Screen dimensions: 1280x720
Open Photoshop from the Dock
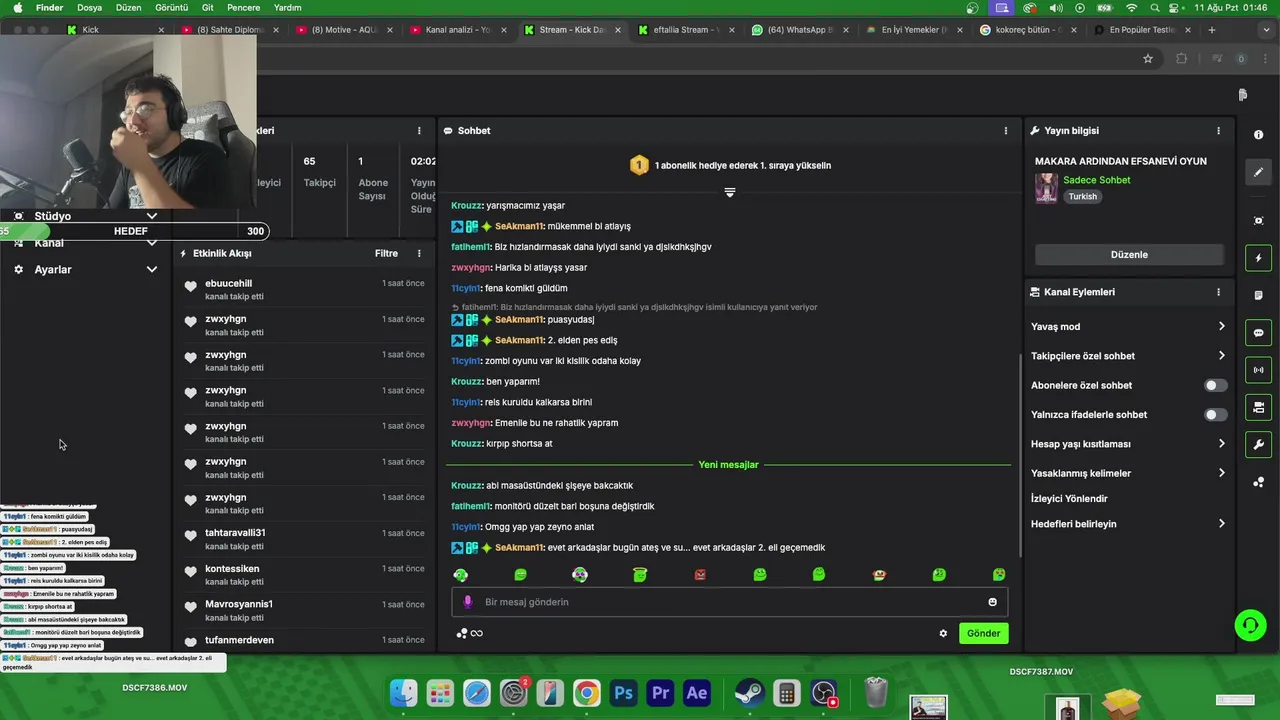point(624,693)
